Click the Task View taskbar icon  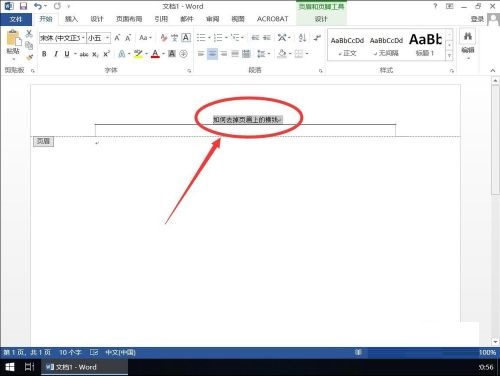29,367
